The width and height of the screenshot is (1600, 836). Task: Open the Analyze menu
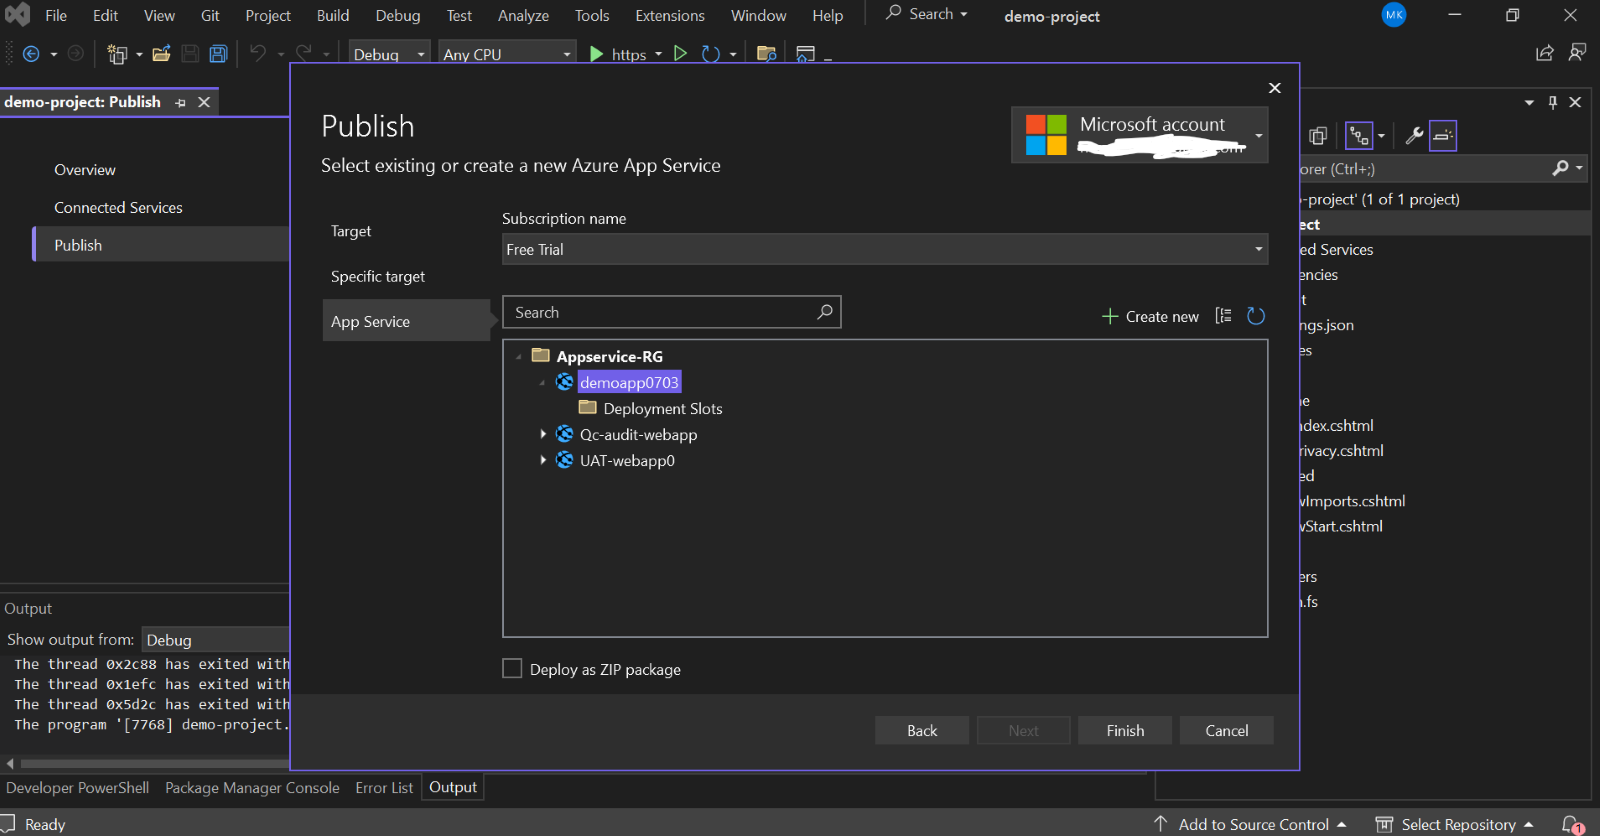pyautogui.click(x=523, y=15)
